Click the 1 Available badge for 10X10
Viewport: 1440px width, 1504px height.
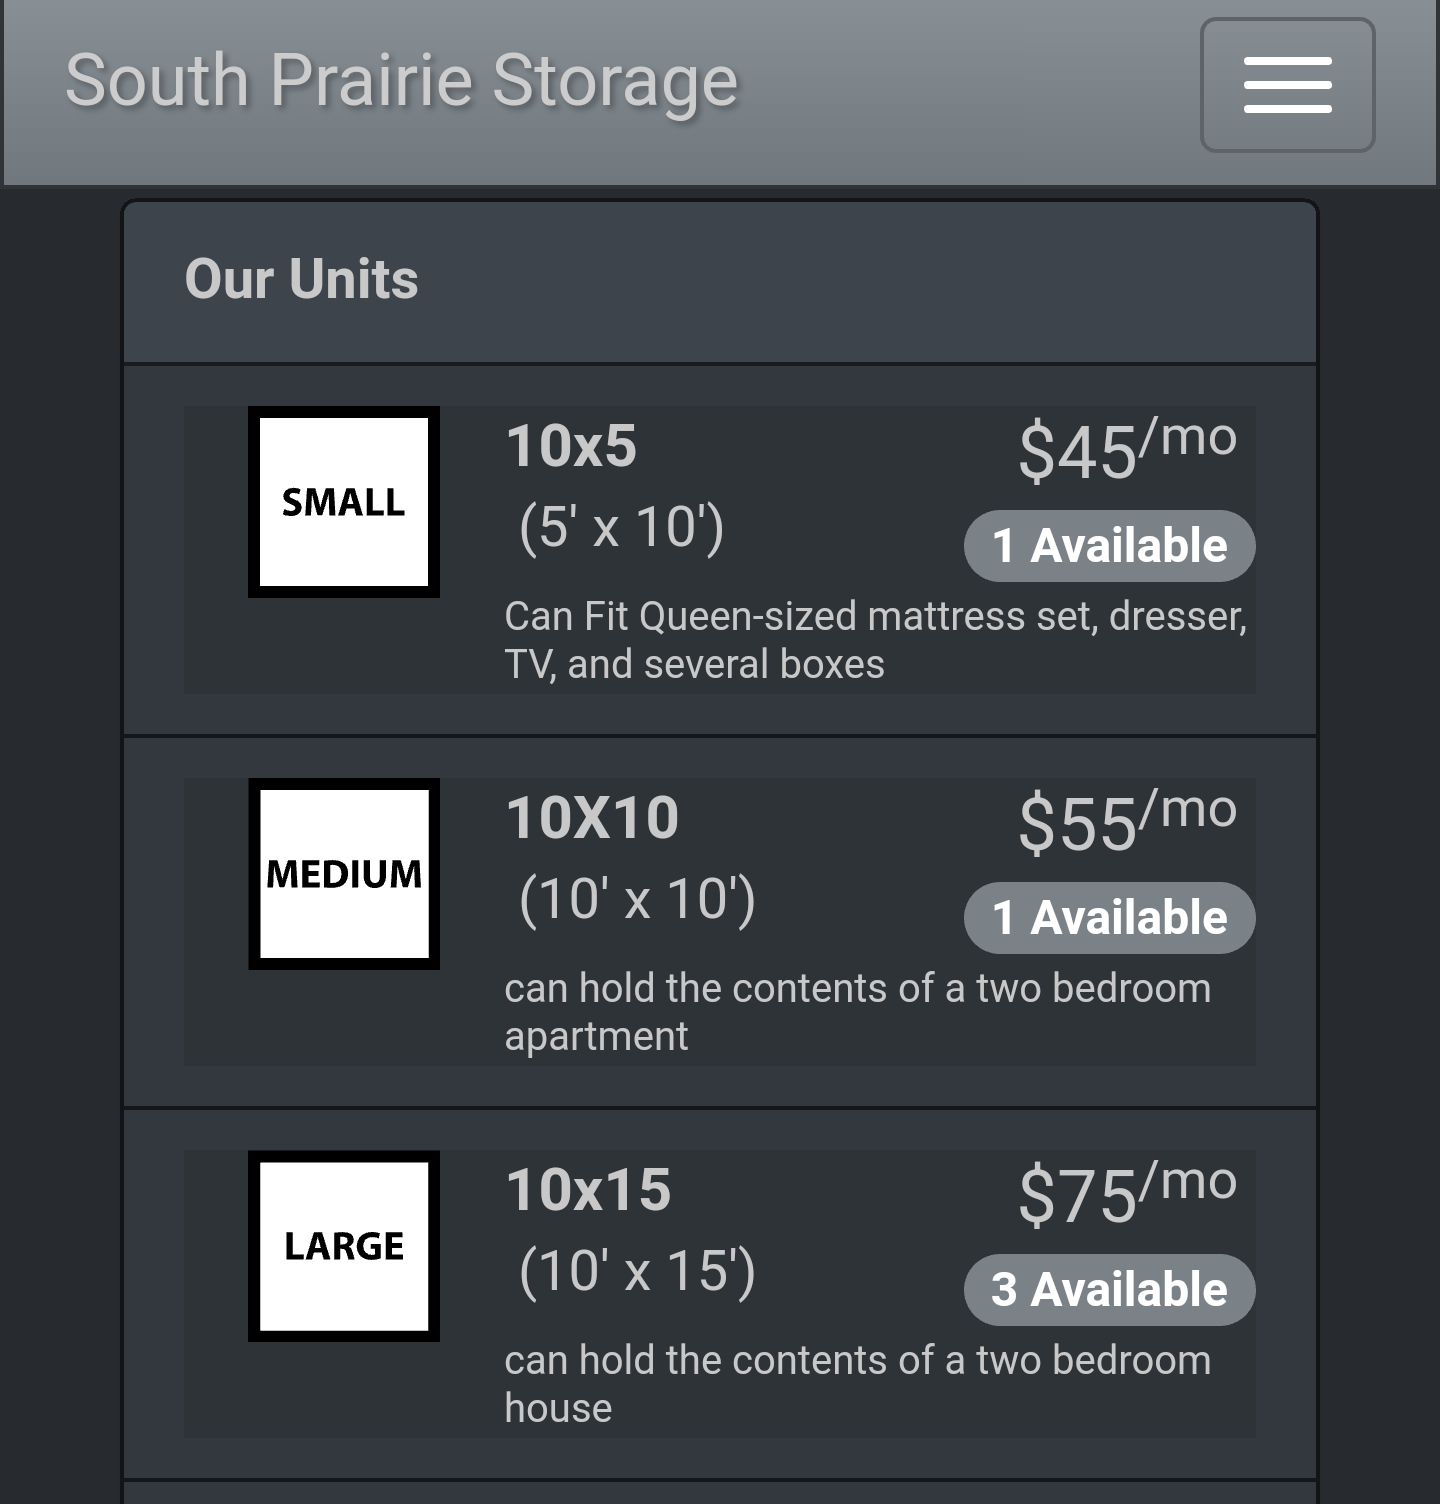[1109, 918]
